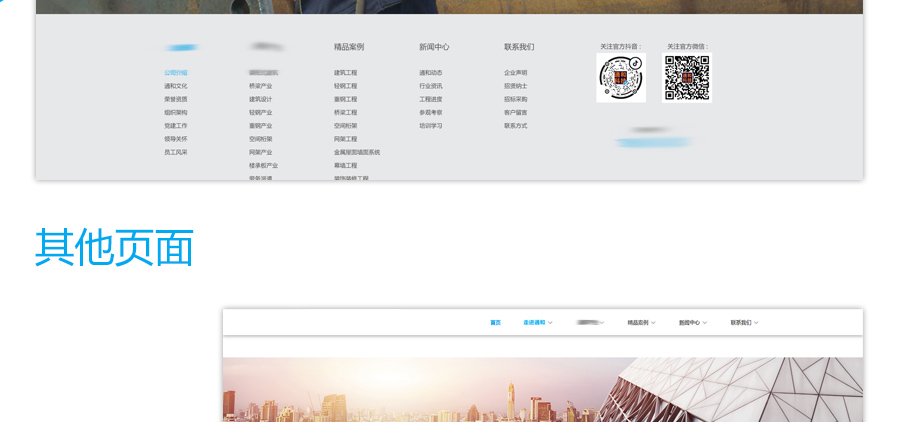Image resolution: width=900 pixels, height=422 pixels.
Task: Open 组织架构 footer link
Action: tap(176, 113)
